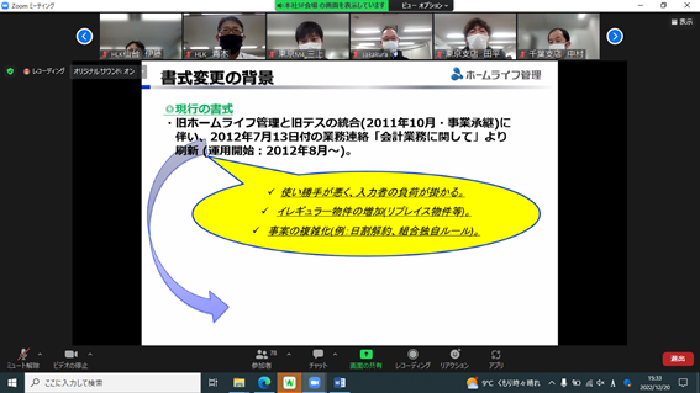700x393 pixels.
Task: Click the green encryption shield icon
Action: pos(10,71)
